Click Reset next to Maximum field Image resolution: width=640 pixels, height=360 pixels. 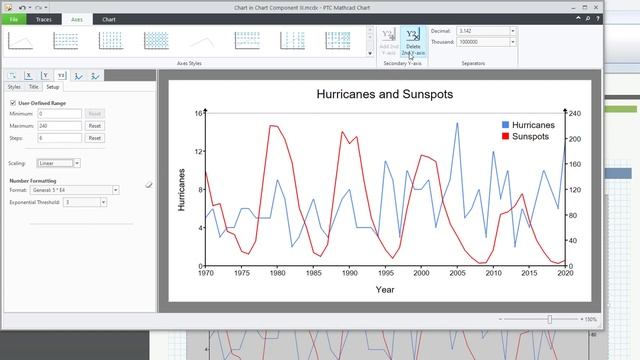point(95,126)
